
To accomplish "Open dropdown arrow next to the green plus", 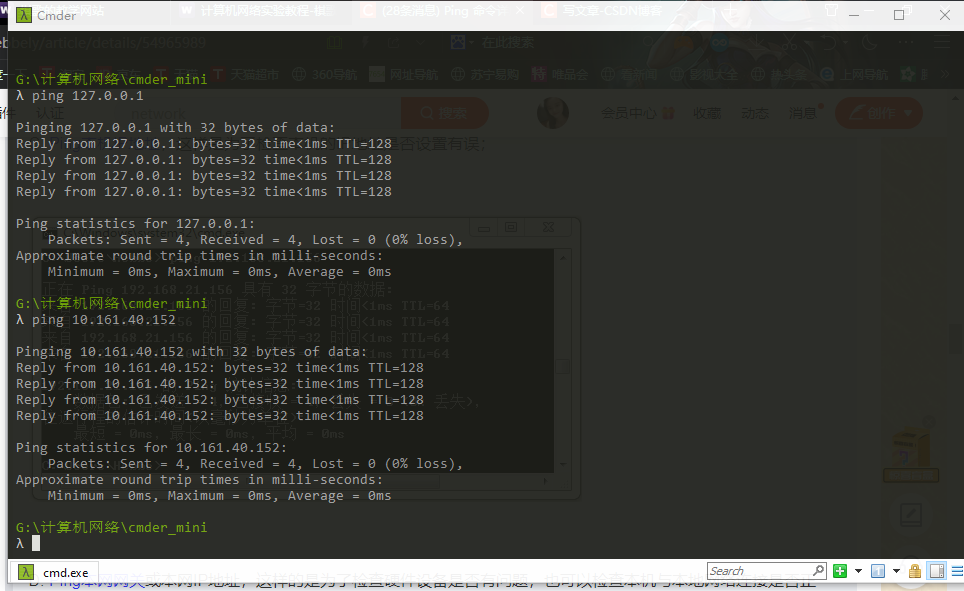I will pyautogui.click(x=858, y=571).
